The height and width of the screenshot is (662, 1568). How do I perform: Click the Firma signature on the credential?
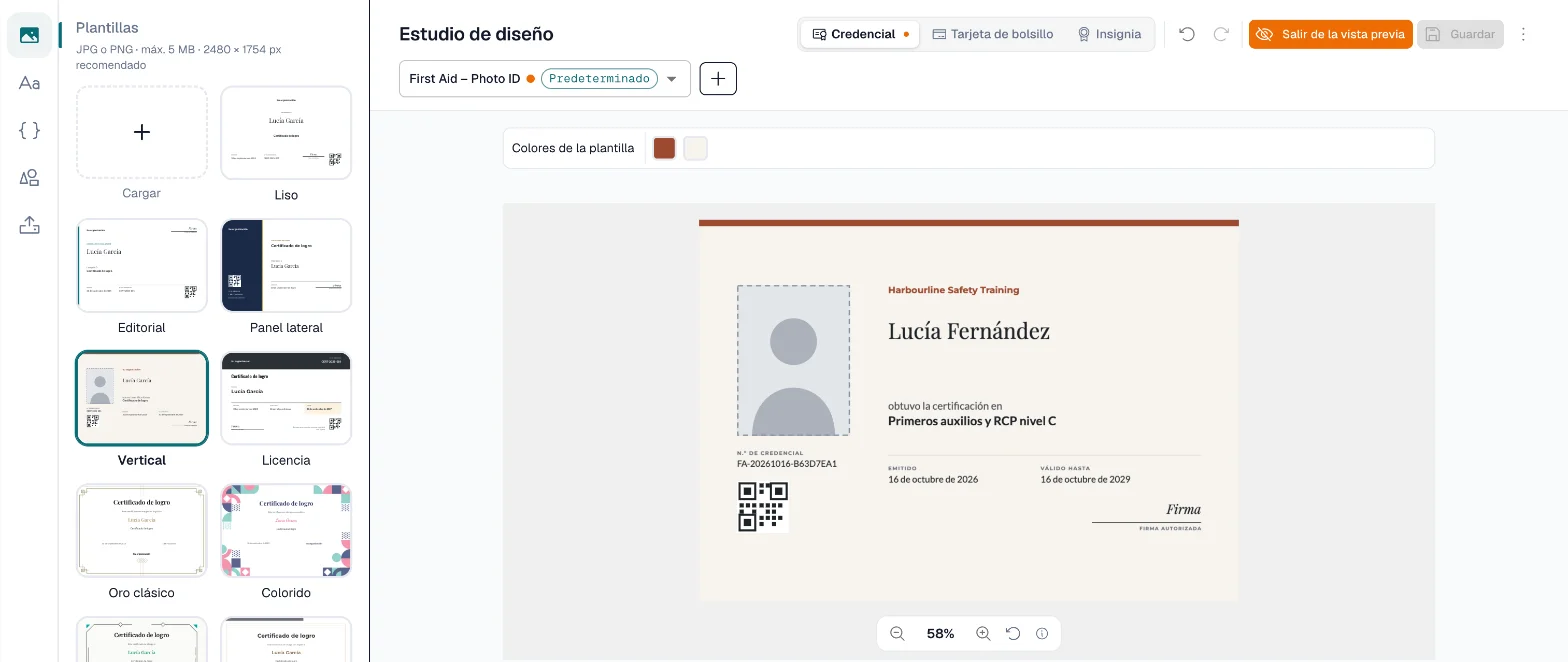pos(1183,509)
